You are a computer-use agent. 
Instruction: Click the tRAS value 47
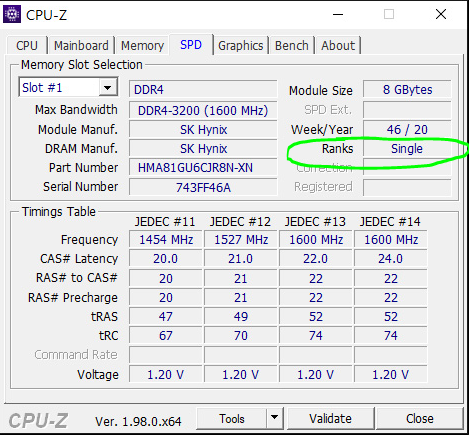166,316
